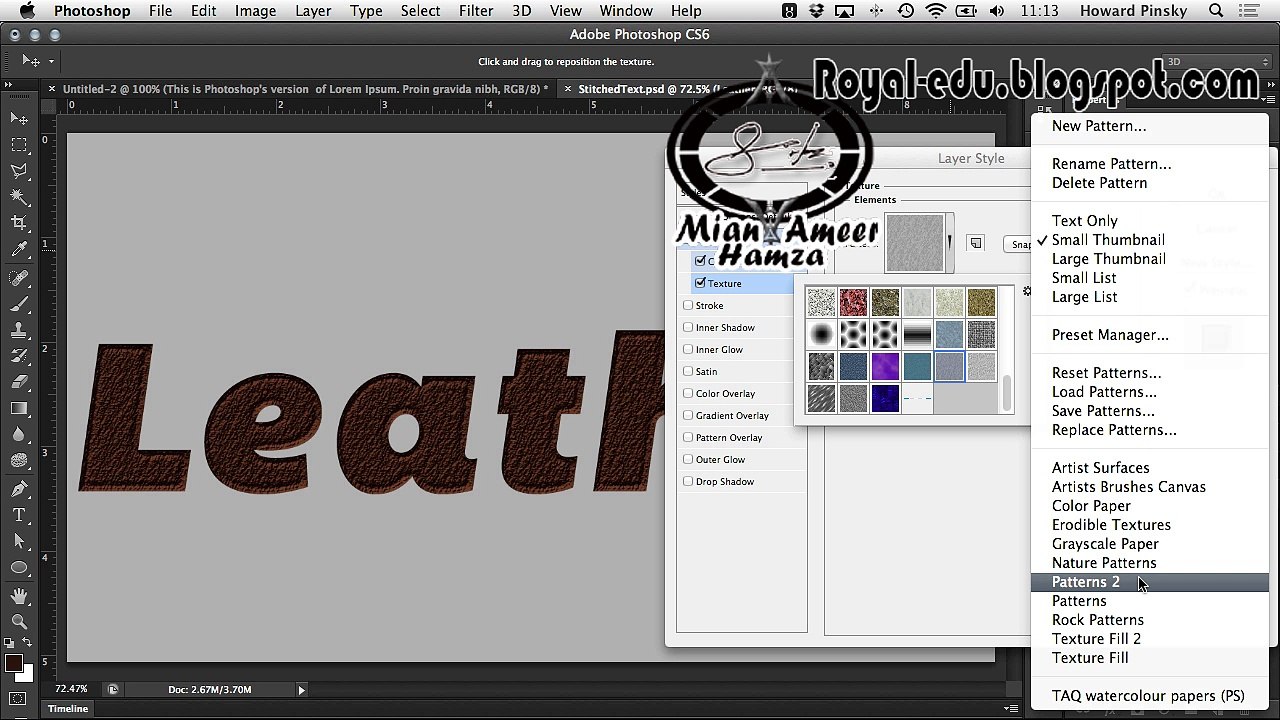Select the Magic Wand tool
Screen dimensions: 1280x720
(x=19, y=197)
